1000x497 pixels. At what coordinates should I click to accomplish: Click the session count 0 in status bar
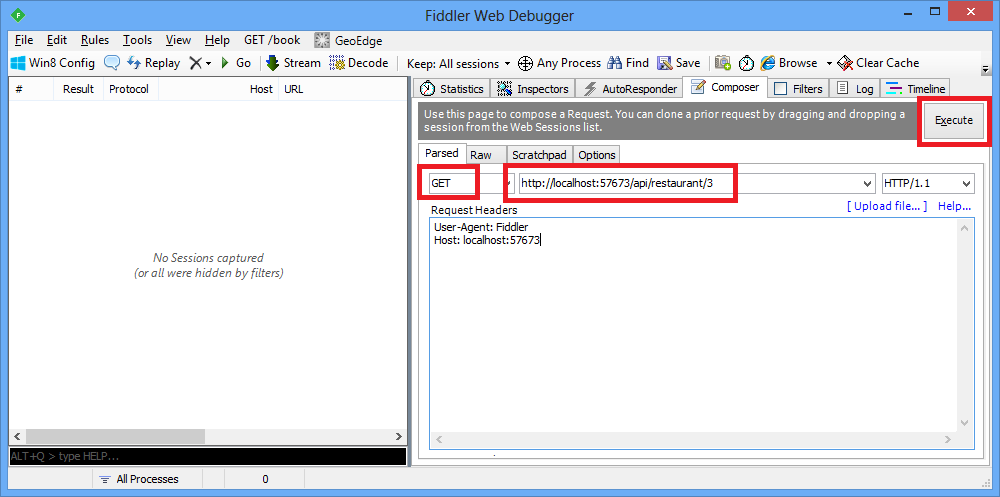coord(265,479)
